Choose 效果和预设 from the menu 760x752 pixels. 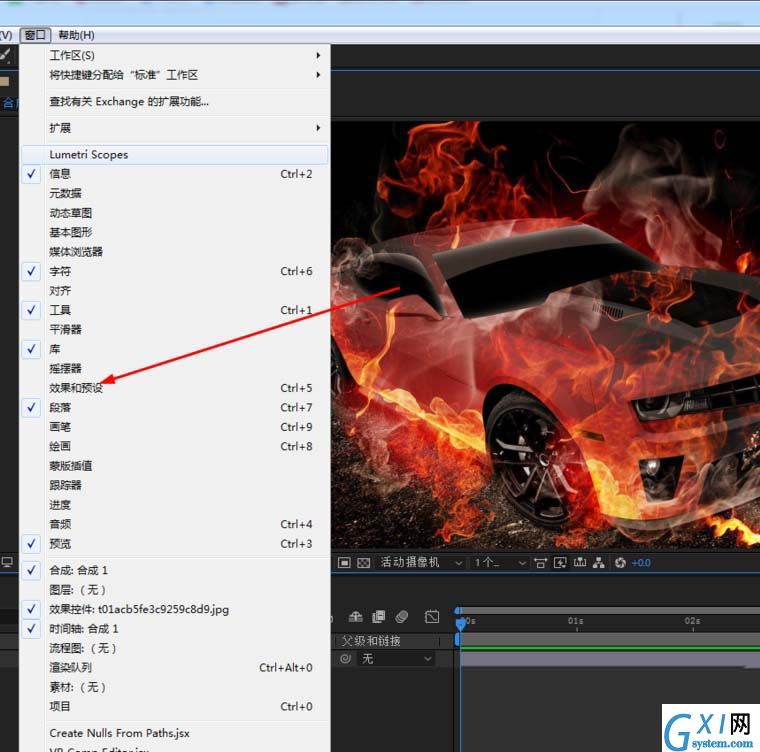click(x=174, y=388)
